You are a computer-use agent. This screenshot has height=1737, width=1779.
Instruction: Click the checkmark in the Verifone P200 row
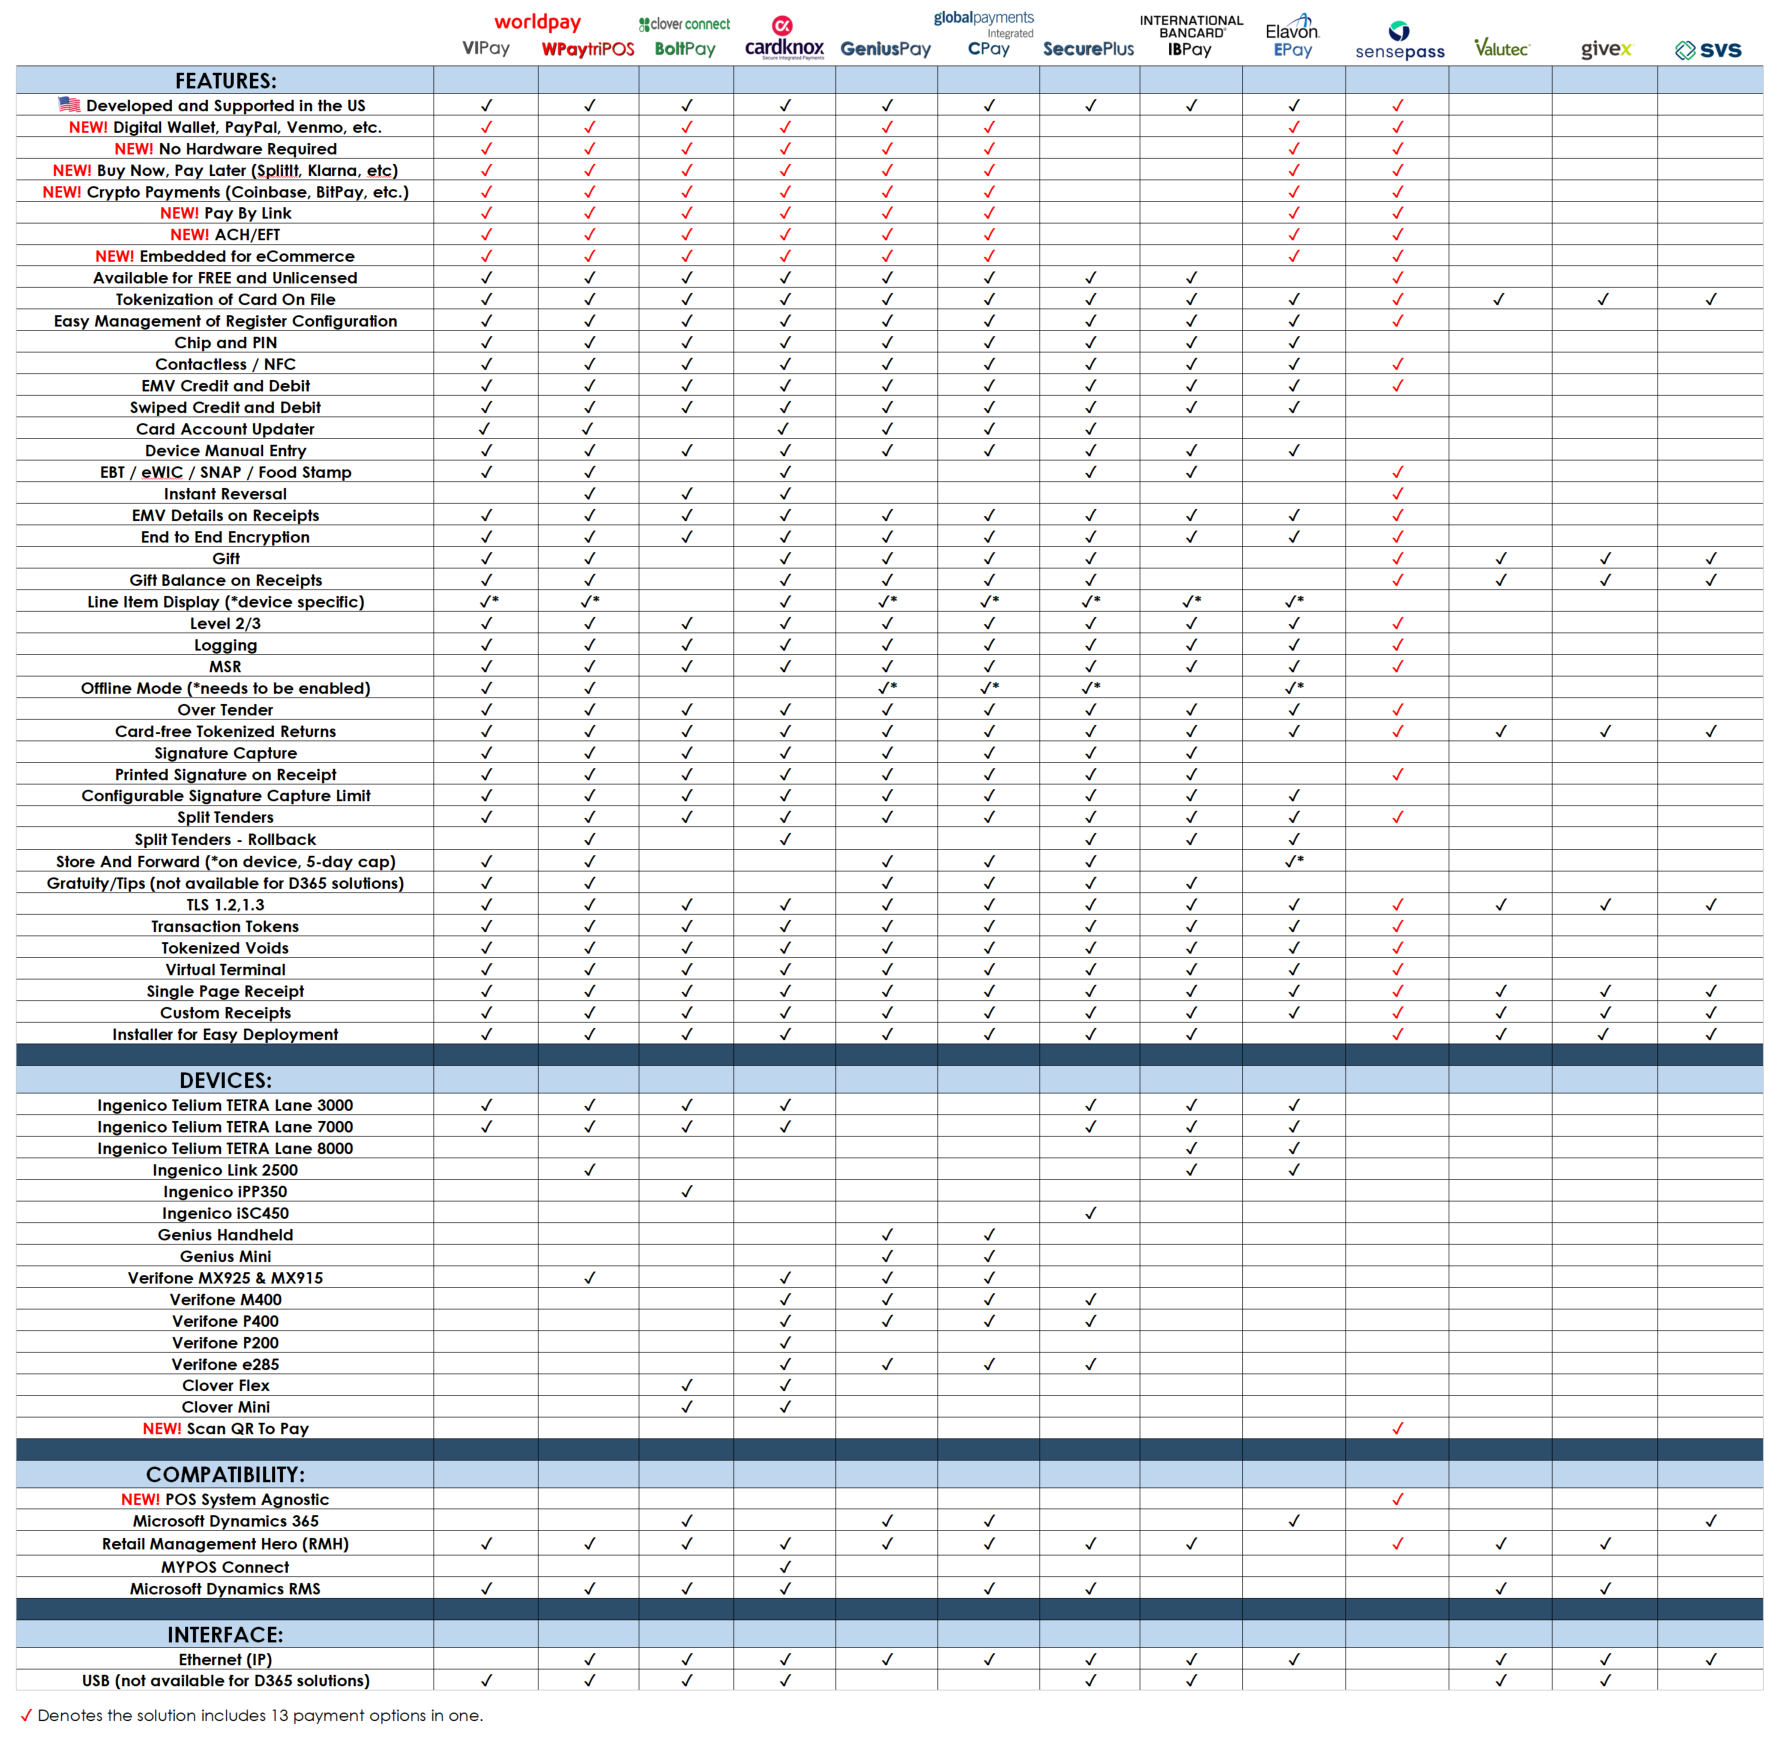[x=785, y=1342]
